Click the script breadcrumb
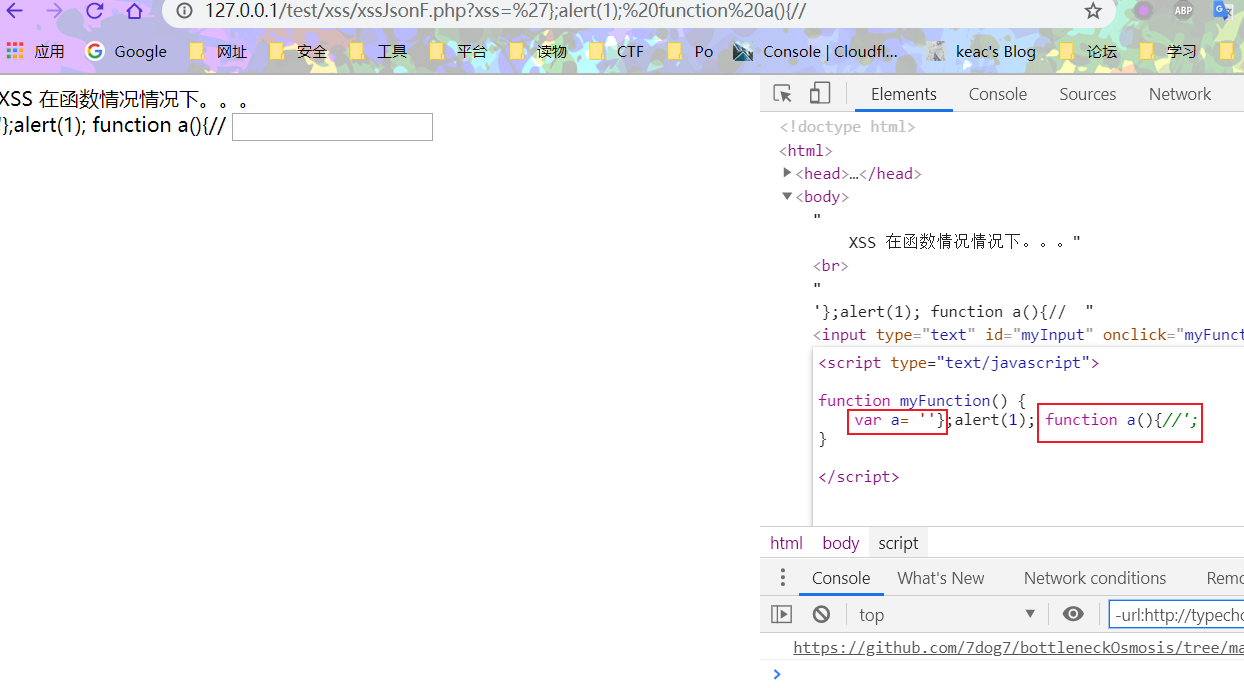The width and height of the screenshot is (1244, 688). [x=898, y=543]
